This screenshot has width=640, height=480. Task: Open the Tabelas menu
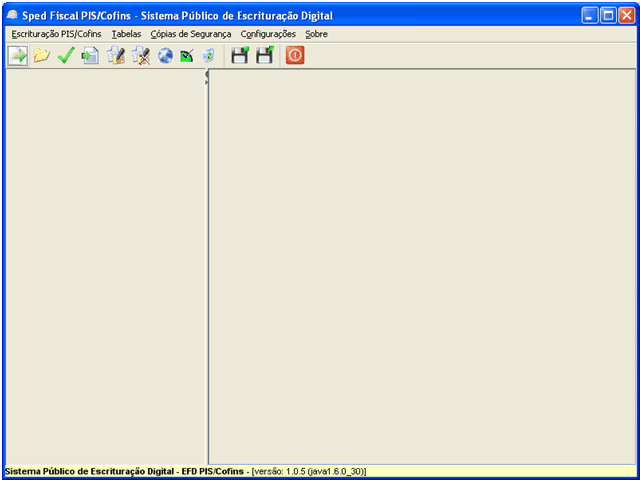[x=126, y=34]
